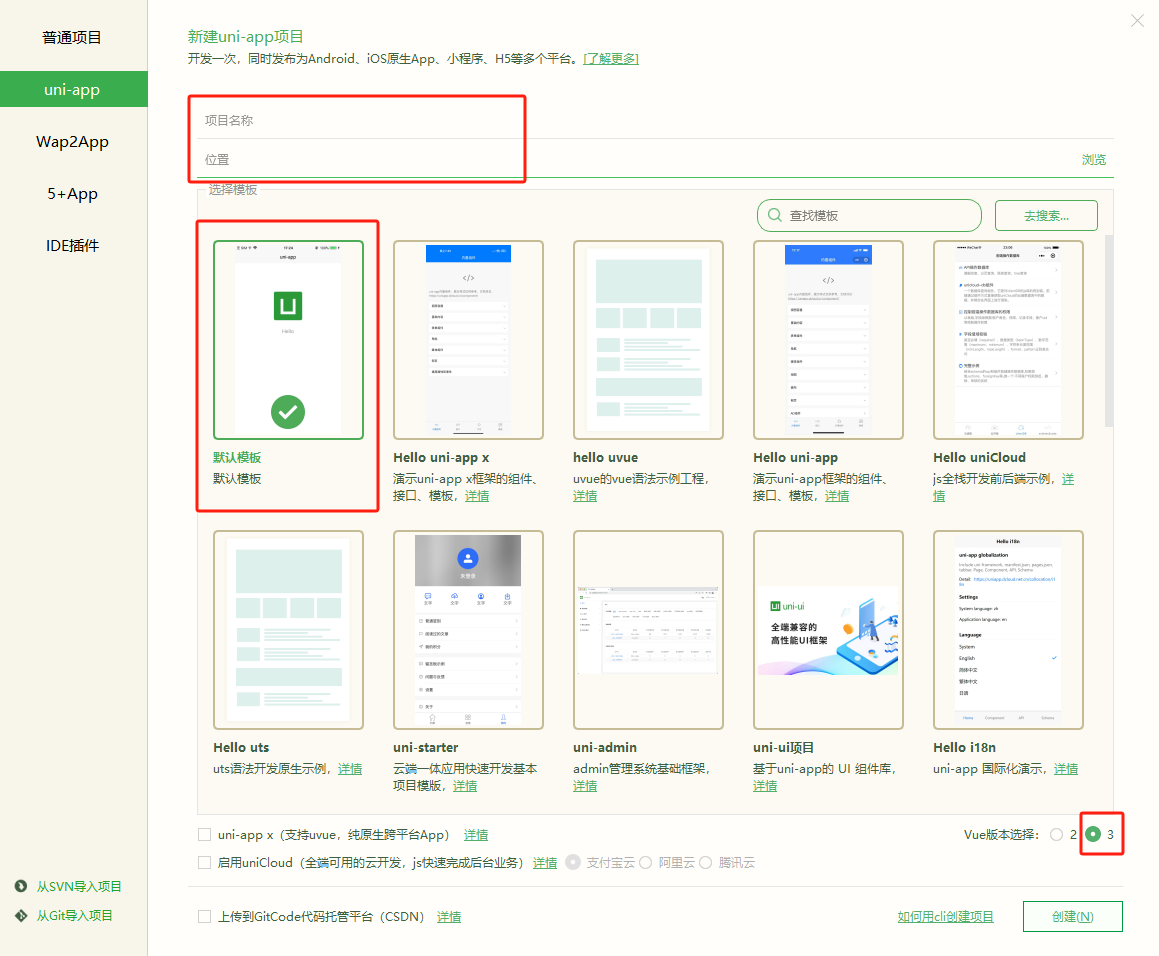
Task: Enable the uni-app x checkbox
Action: [205, 835]
